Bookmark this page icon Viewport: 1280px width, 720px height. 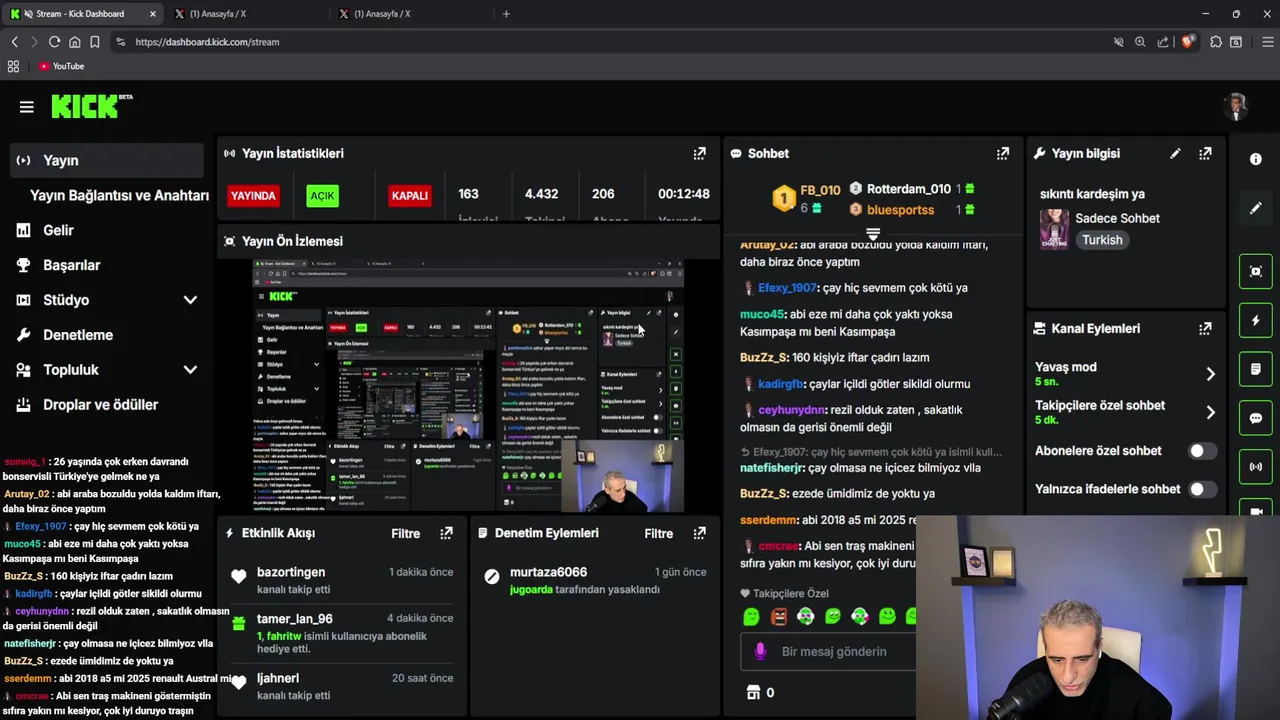click(x=95, y=42)
